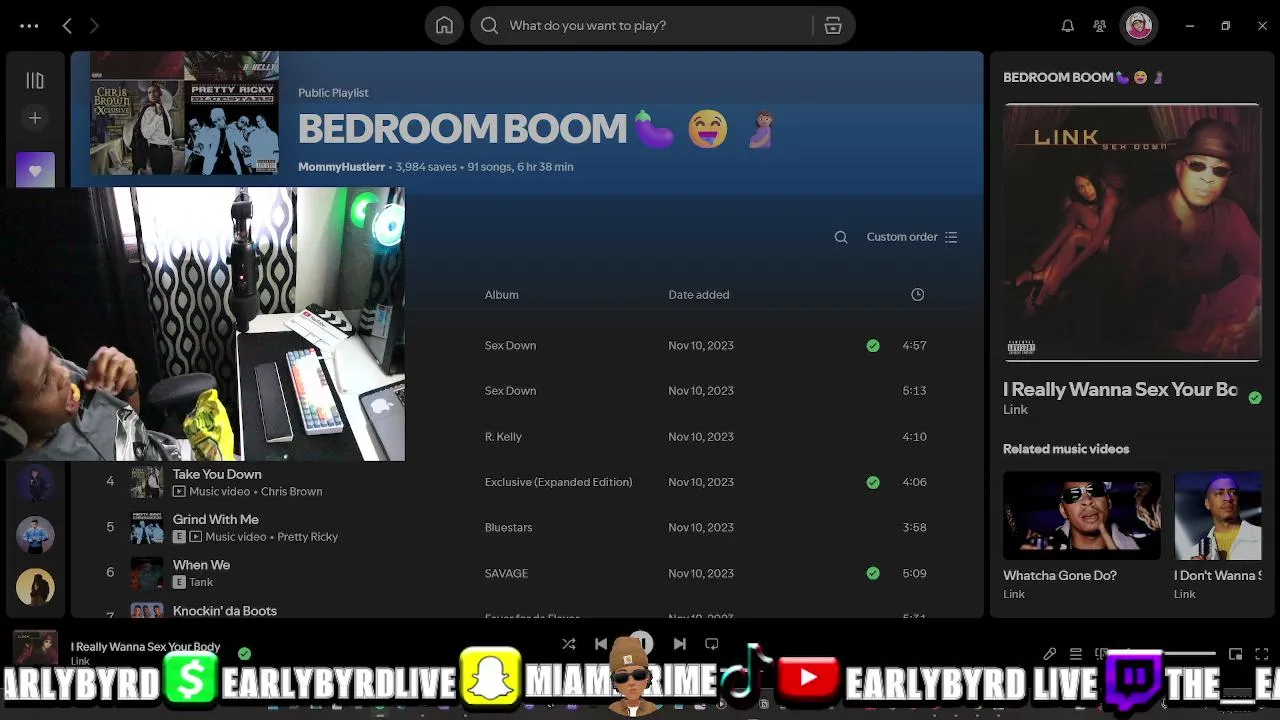1280x720 pixels.
Task: Create a new playlist with plus icon
Action: click(35, 118)
